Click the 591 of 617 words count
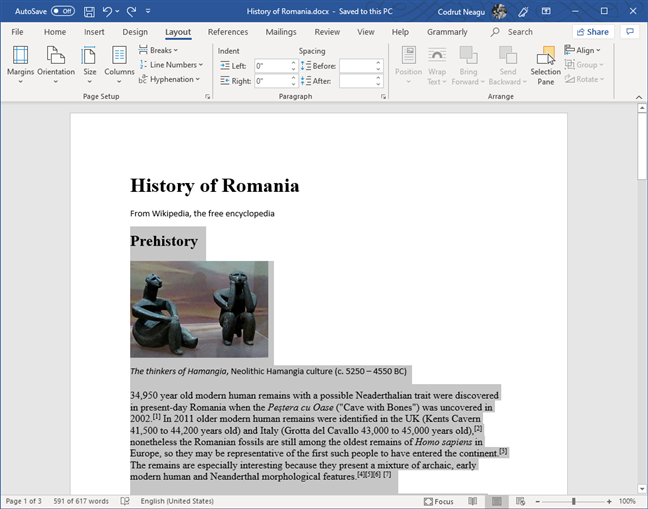 [x=81, y=501]
